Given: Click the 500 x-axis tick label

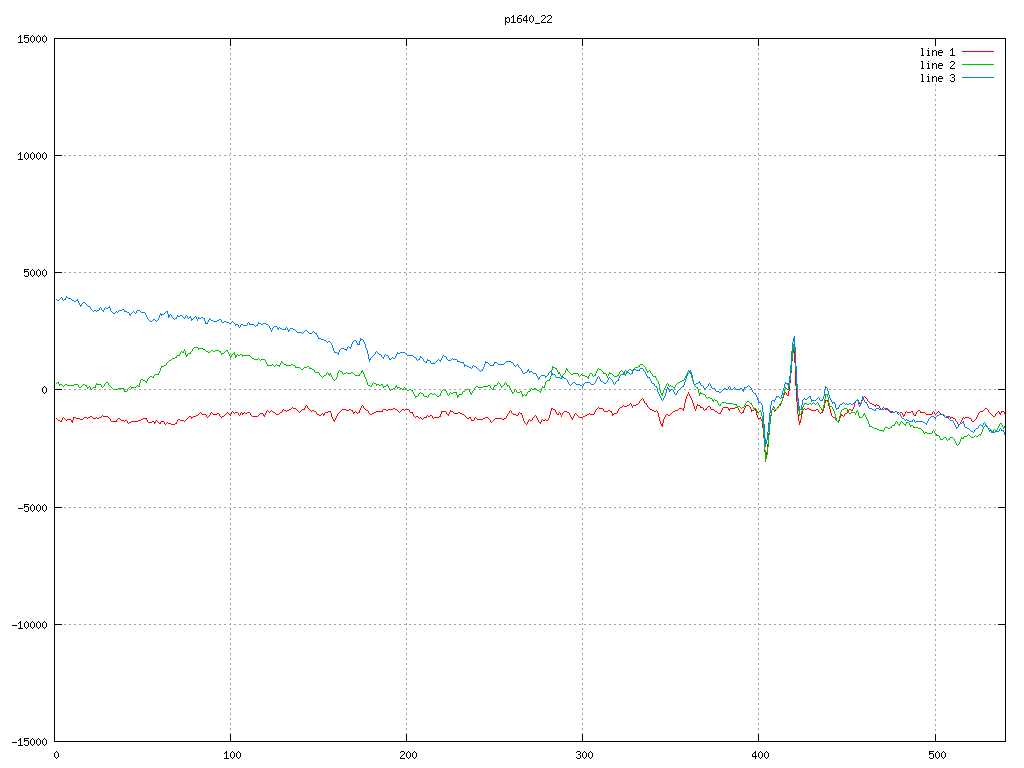Looking at the screenshot, I should [934, 755].
